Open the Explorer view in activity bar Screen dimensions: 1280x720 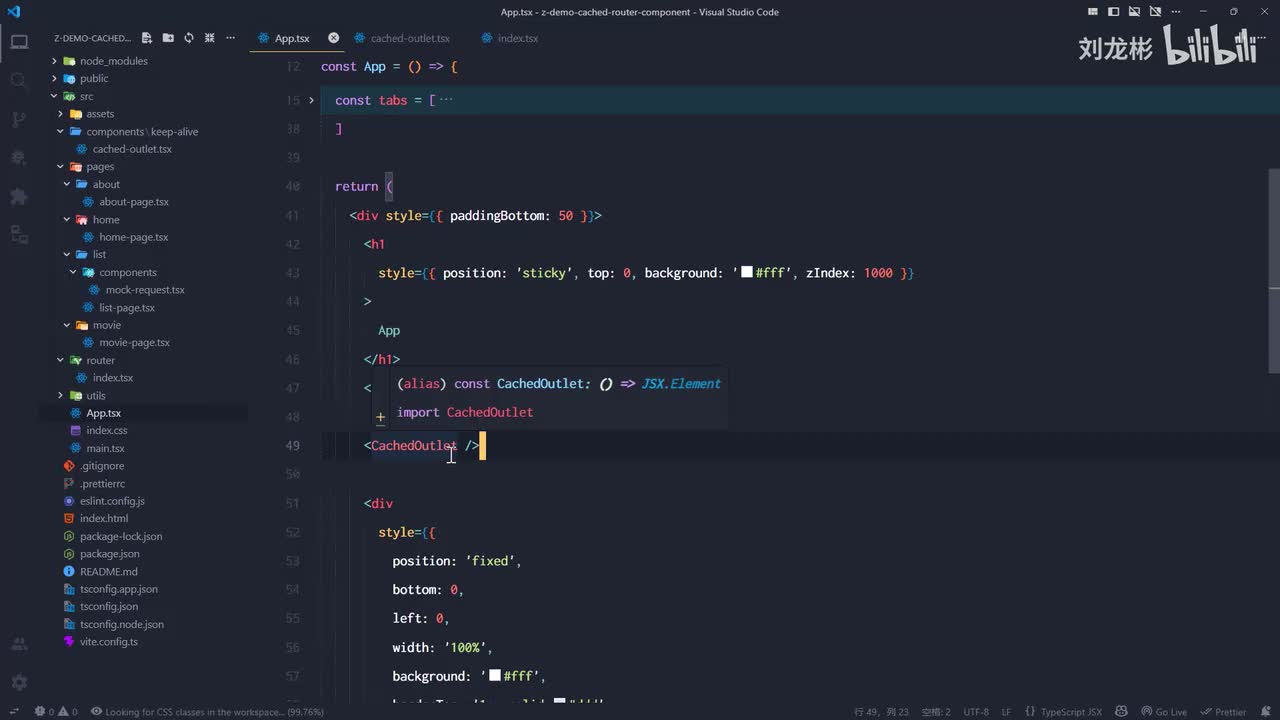[x=19, y=42]
